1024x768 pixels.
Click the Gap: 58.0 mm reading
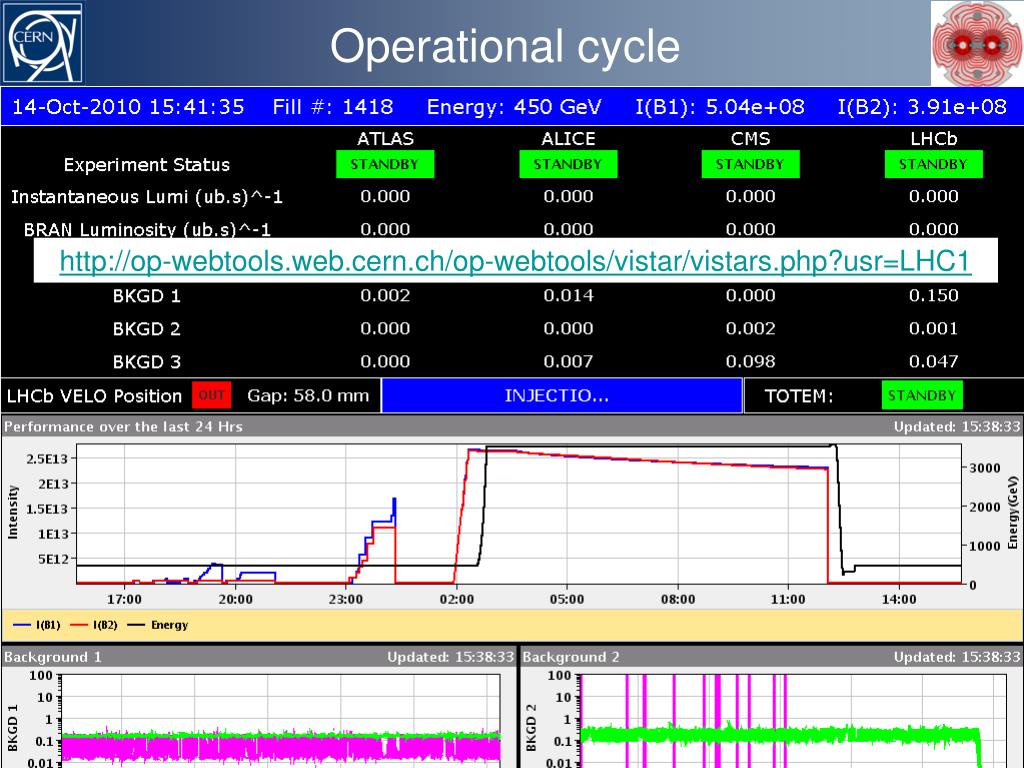308,396
